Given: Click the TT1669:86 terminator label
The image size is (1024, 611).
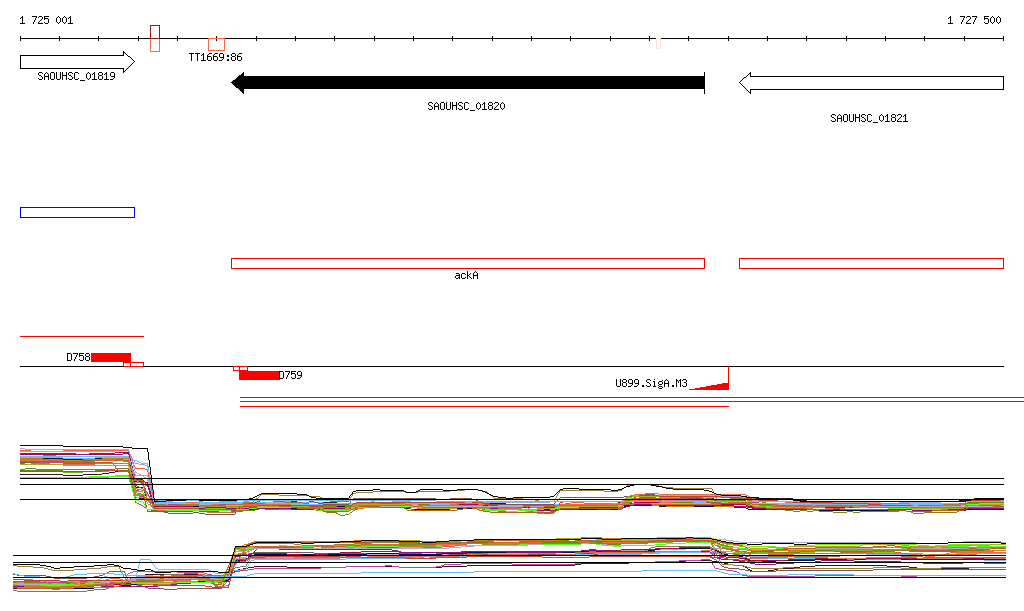Looking at the screenshot, I should [216, 57].
